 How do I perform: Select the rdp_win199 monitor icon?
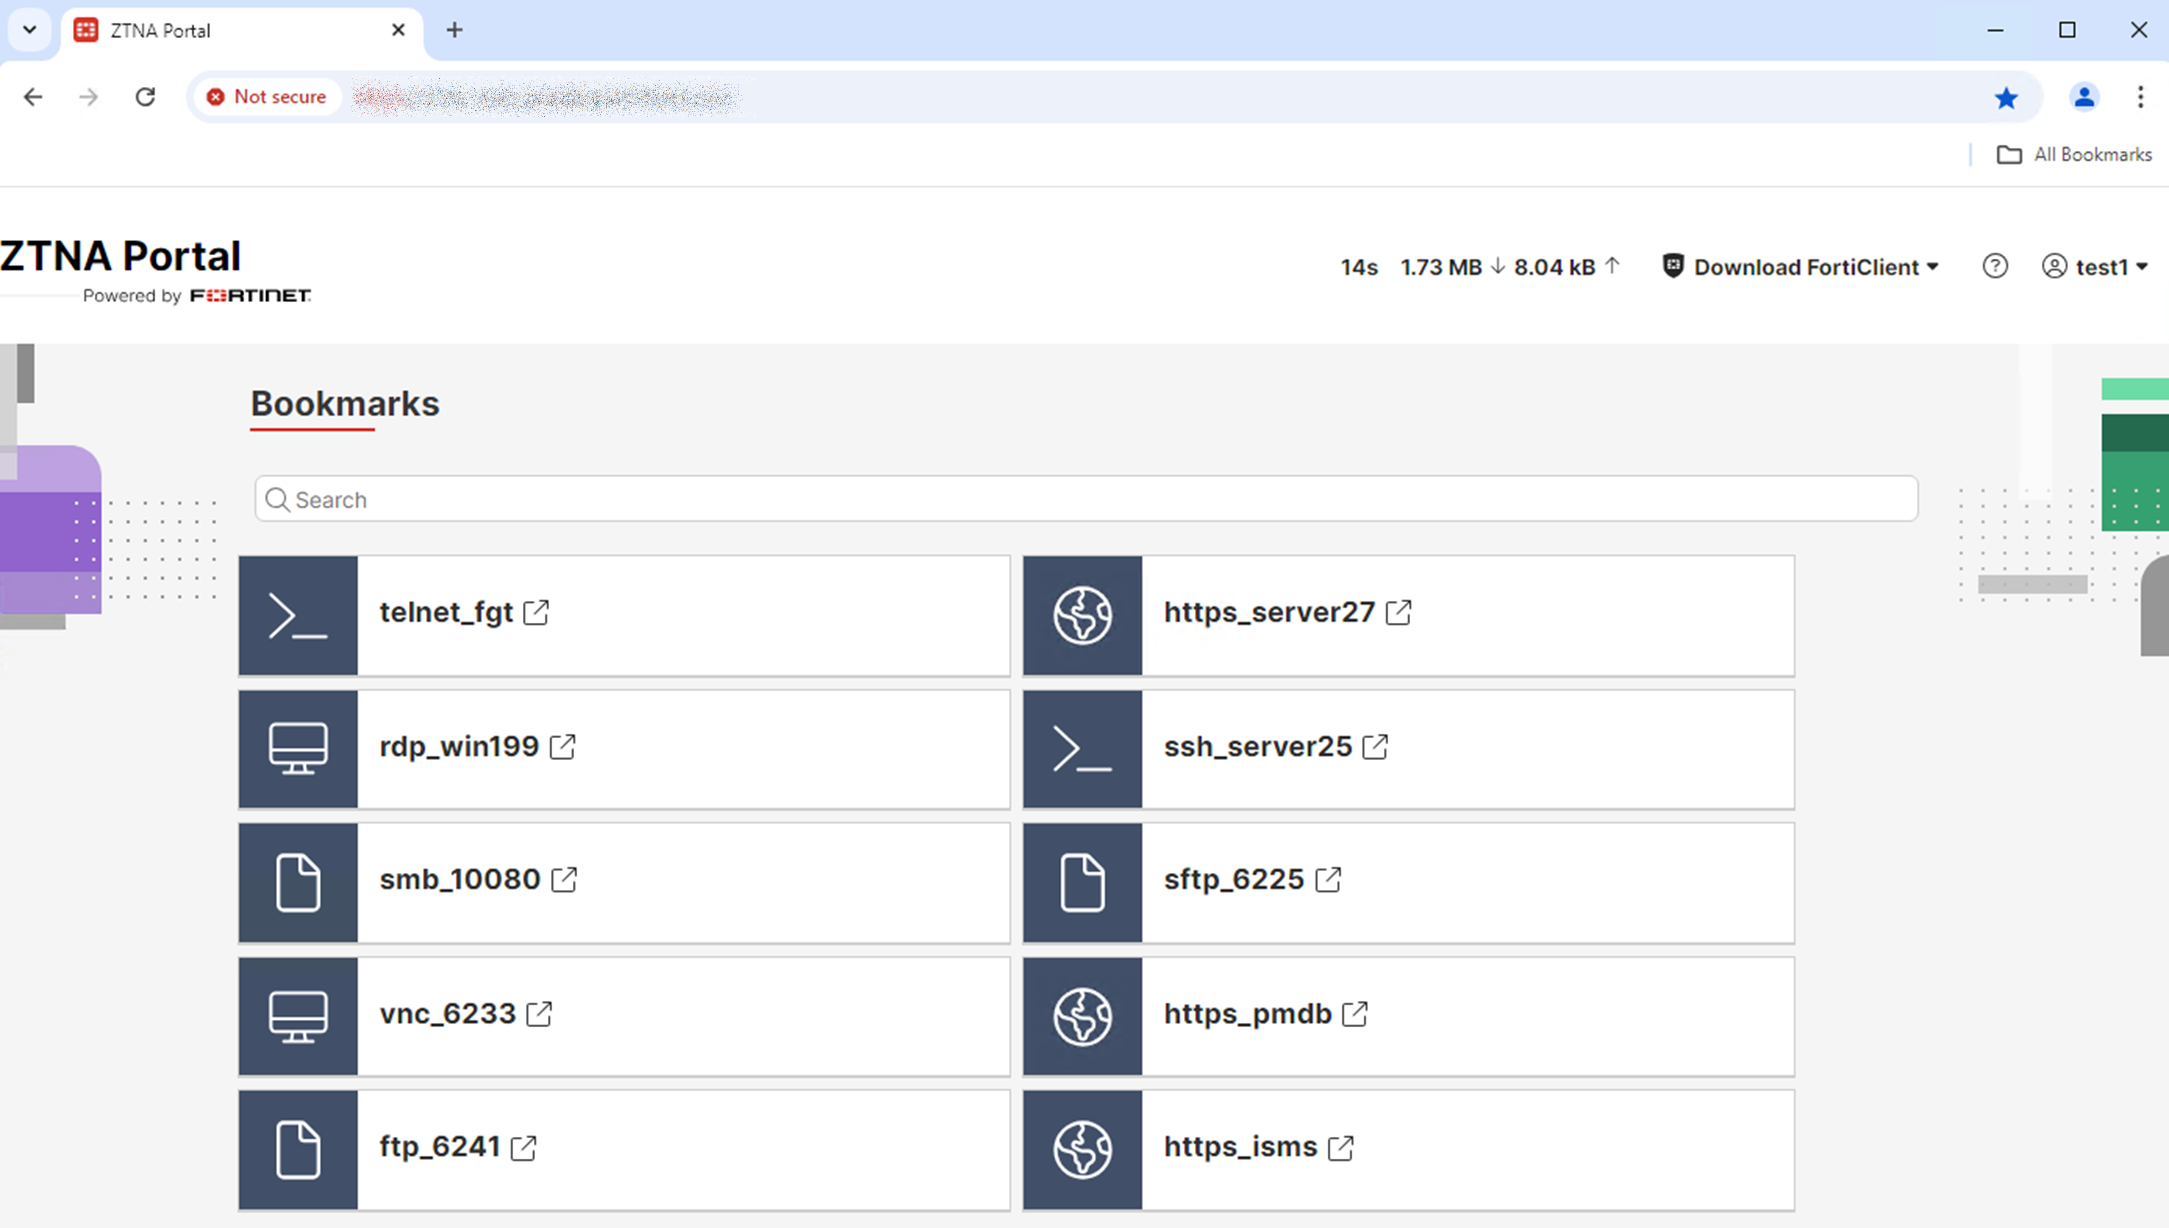297,748
